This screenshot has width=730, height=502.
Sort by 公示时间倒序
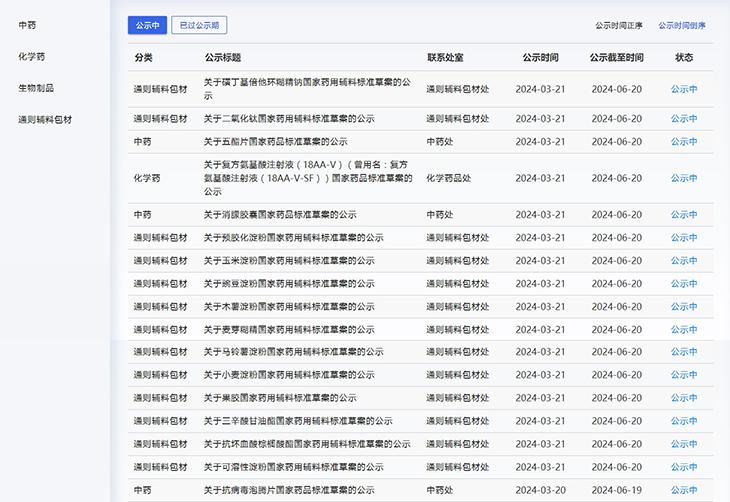point(681,25)
